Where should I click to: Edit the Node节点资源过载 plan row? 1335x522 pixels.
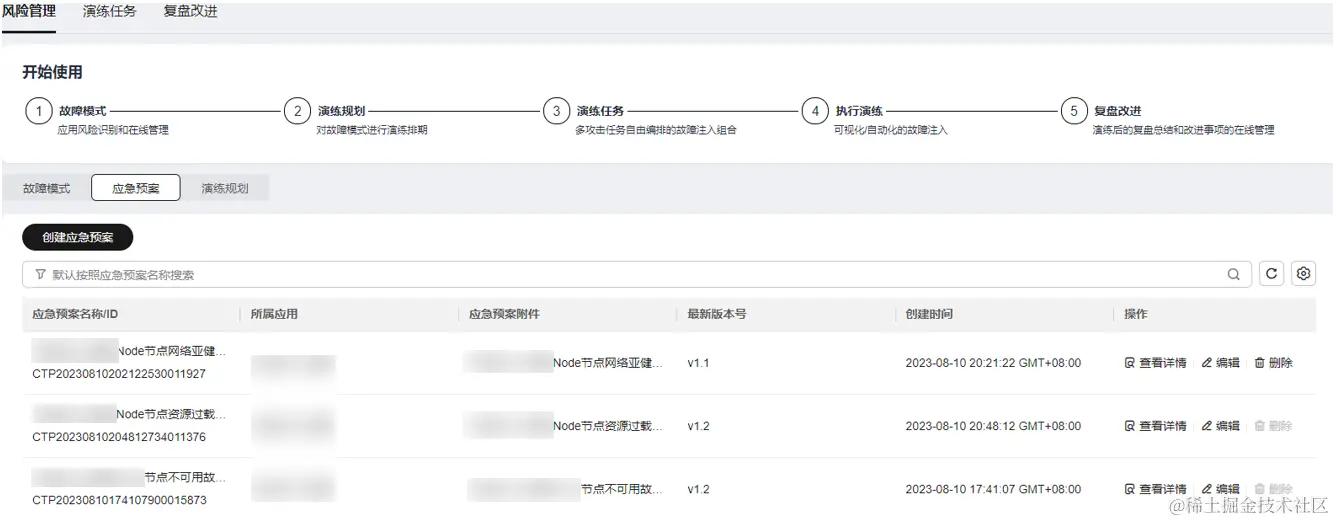pyautogui.click(x=1220, y=426)
